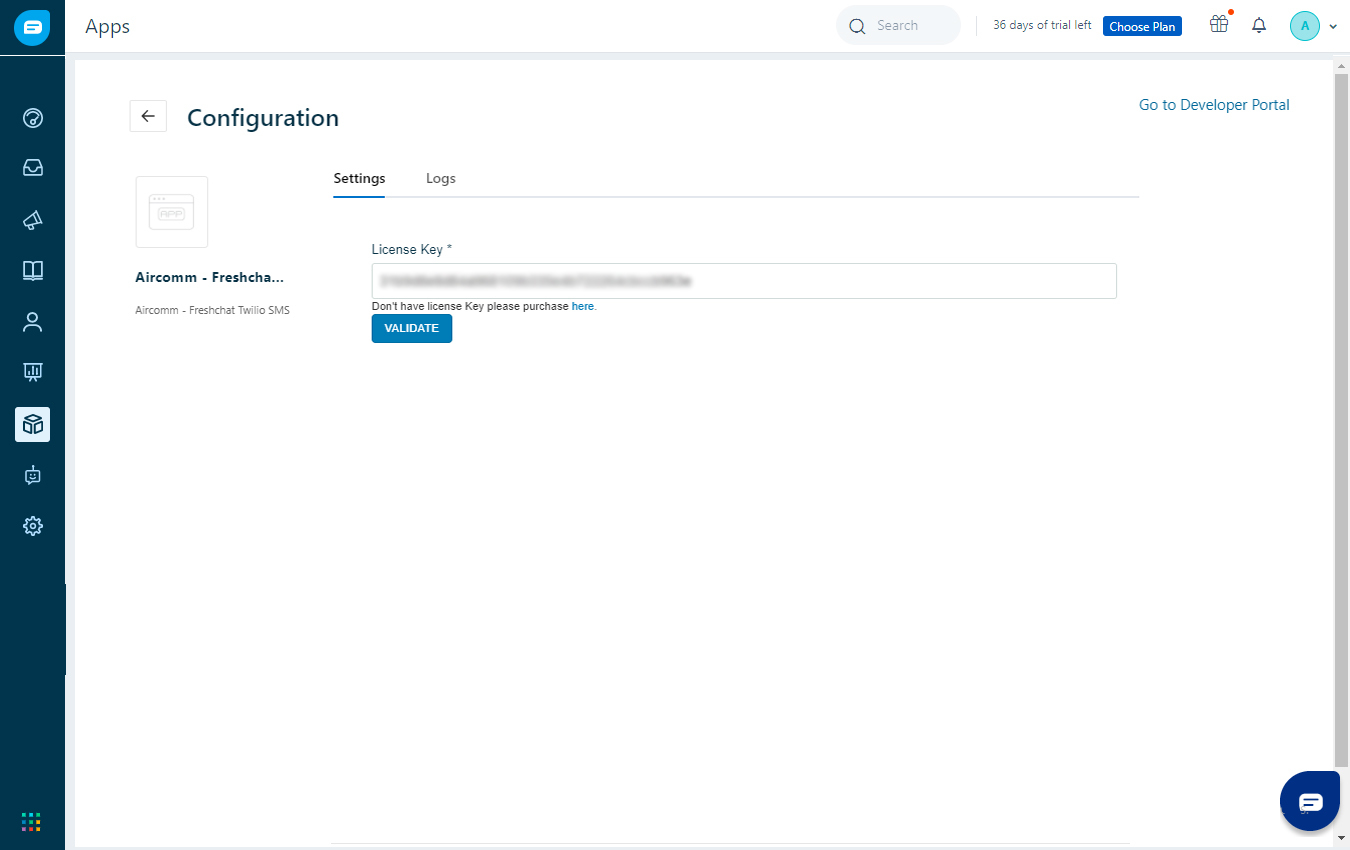Stay on the Settings tab
The height and width of the screenshot is (850, 1350).
click(x=359, y=178)
